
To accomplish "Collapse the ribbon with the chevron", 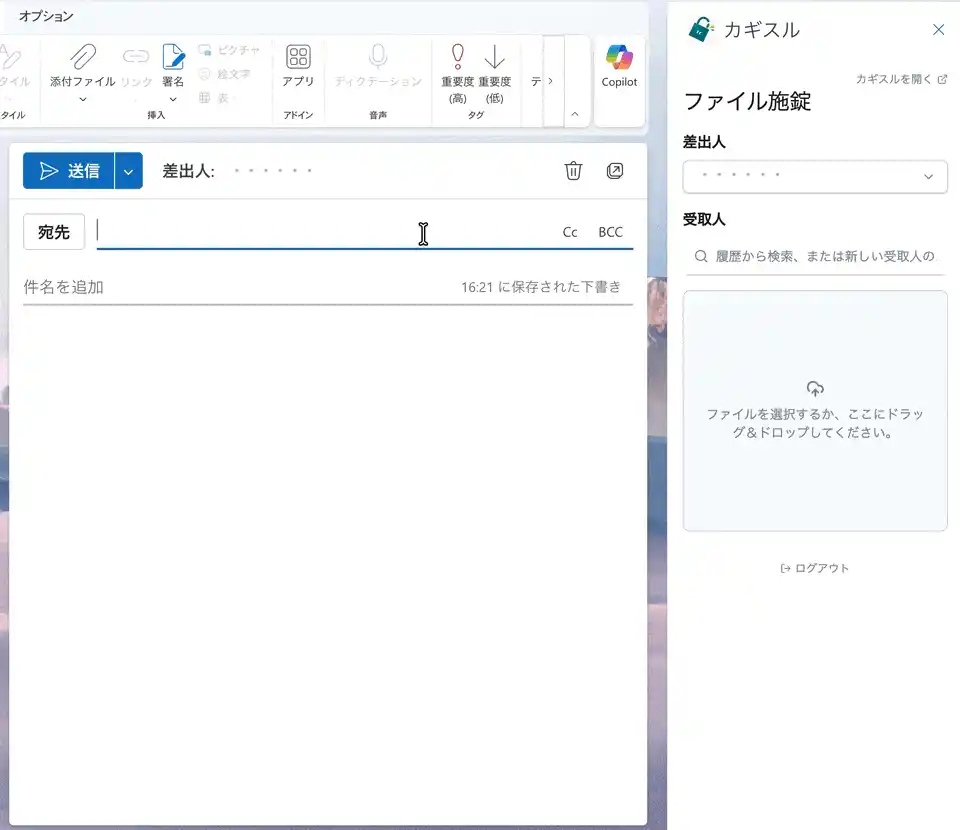I will click(x=575, y=115).
